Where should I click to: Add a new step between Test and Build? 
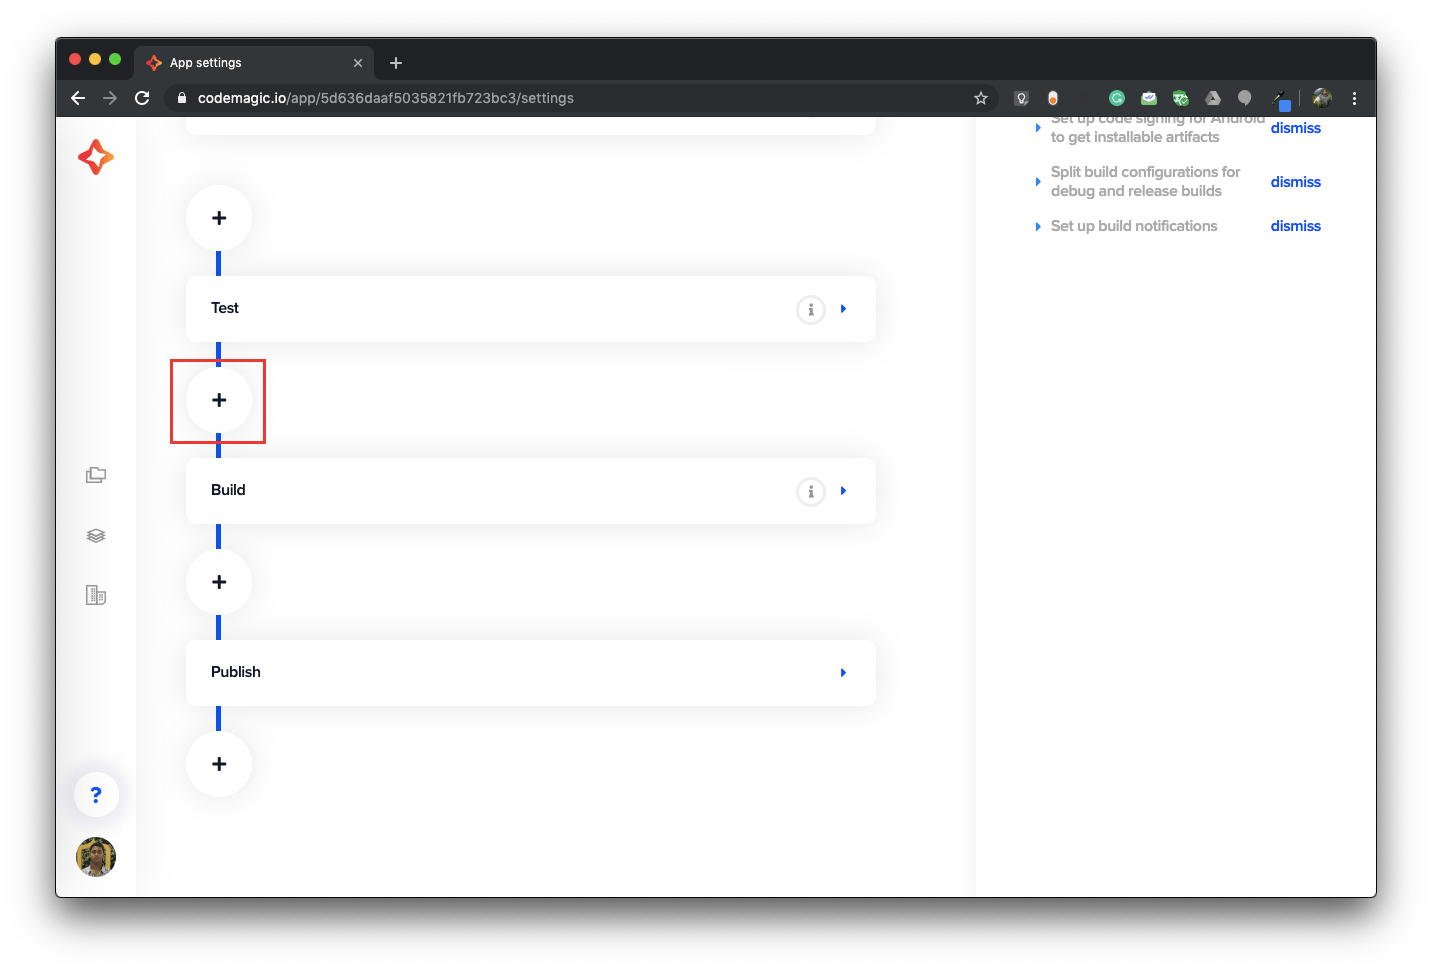218,400
